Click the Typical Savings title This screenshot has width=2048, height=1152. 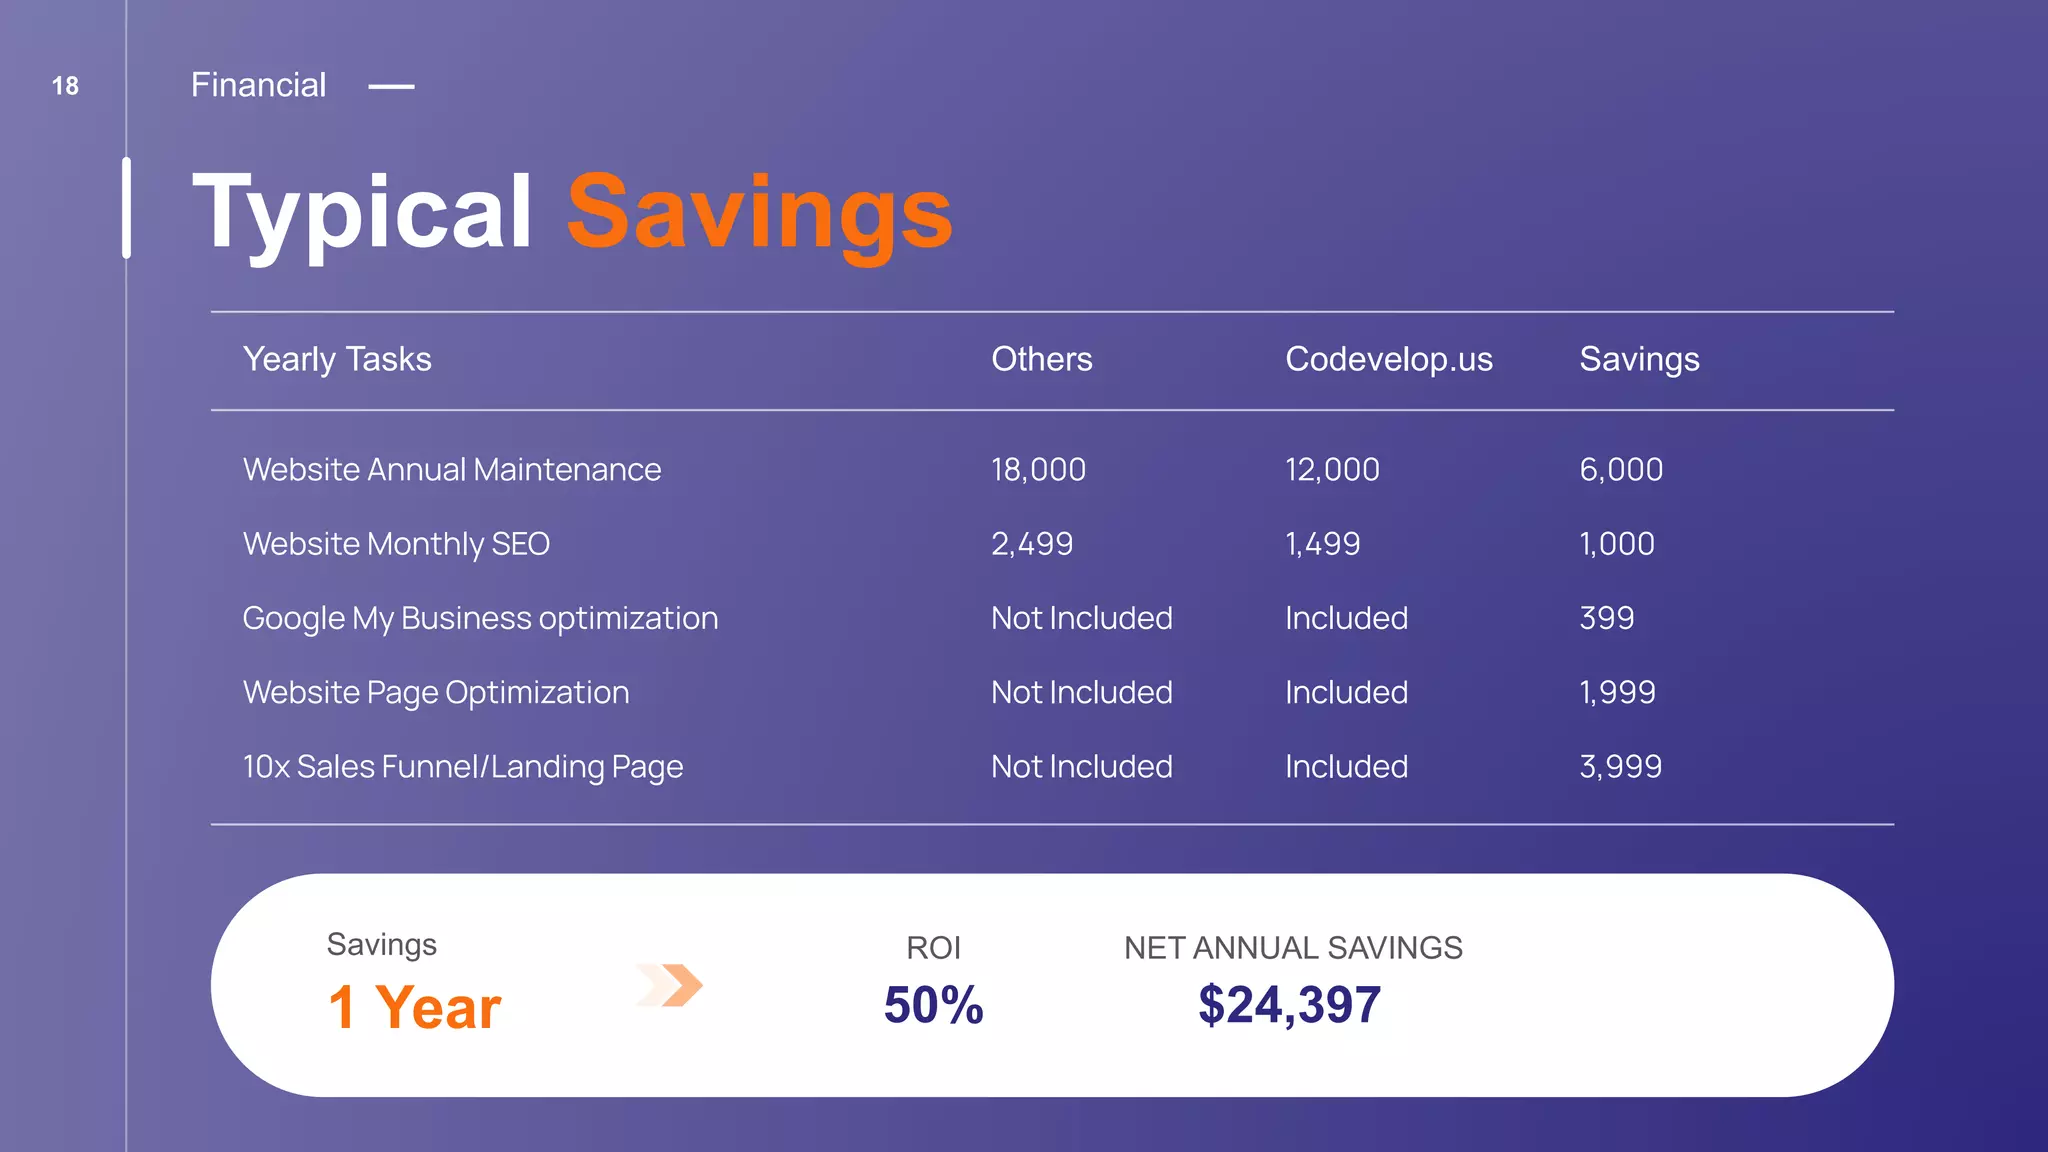point(572,212)
